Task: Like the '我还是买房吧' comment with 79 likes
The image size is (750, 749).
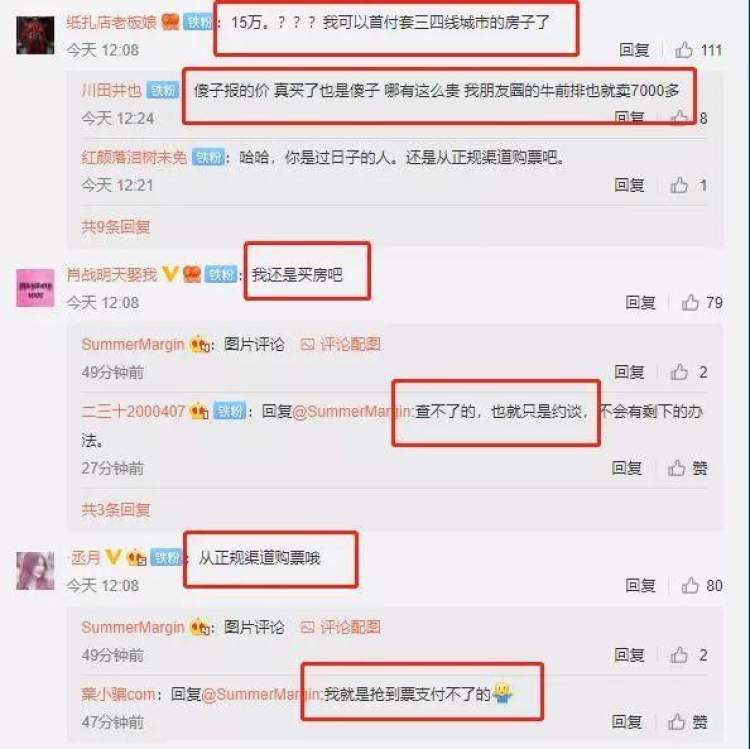Action: [690, 302]
